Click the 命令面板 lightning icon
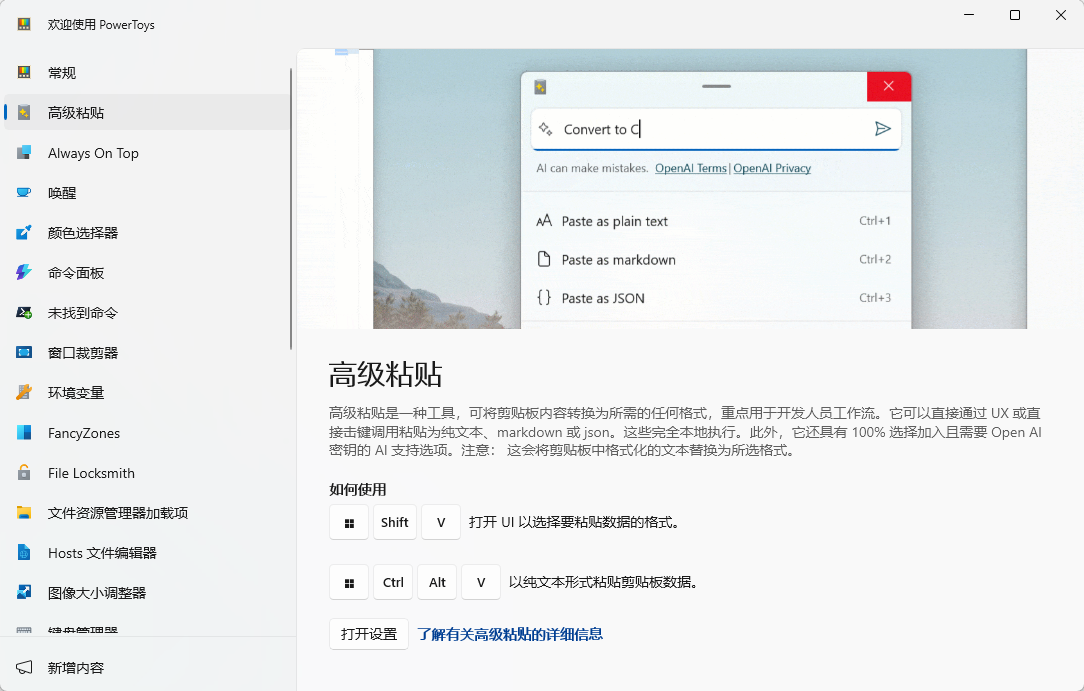This screenshot has height=691, width=1084. pyautogui.click(x=24, y=272)
